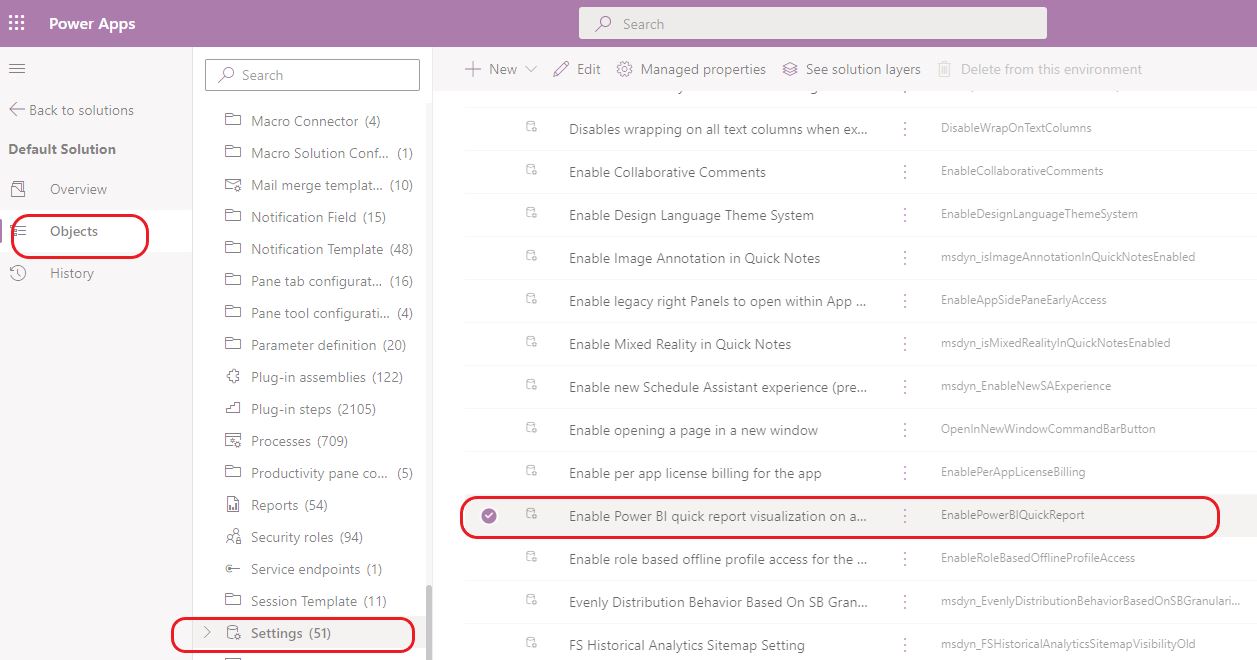Click the Edit pencil icon
1257x660 pixels.
pyautogui.click(x=560, y=69)
